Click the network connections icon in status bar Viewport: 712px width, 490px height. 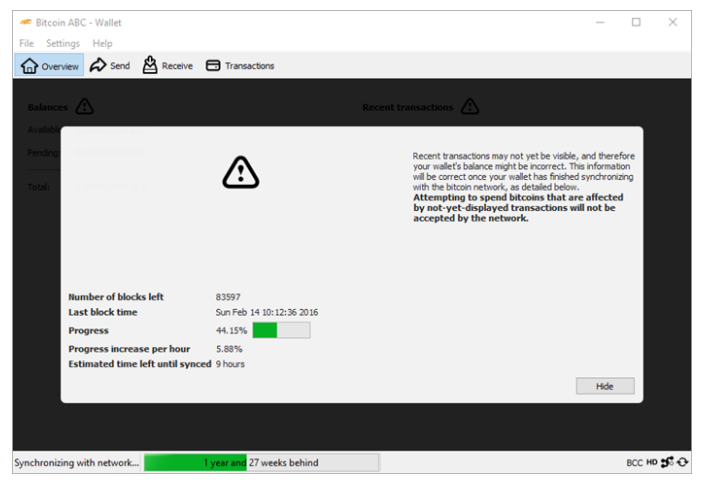667,462
